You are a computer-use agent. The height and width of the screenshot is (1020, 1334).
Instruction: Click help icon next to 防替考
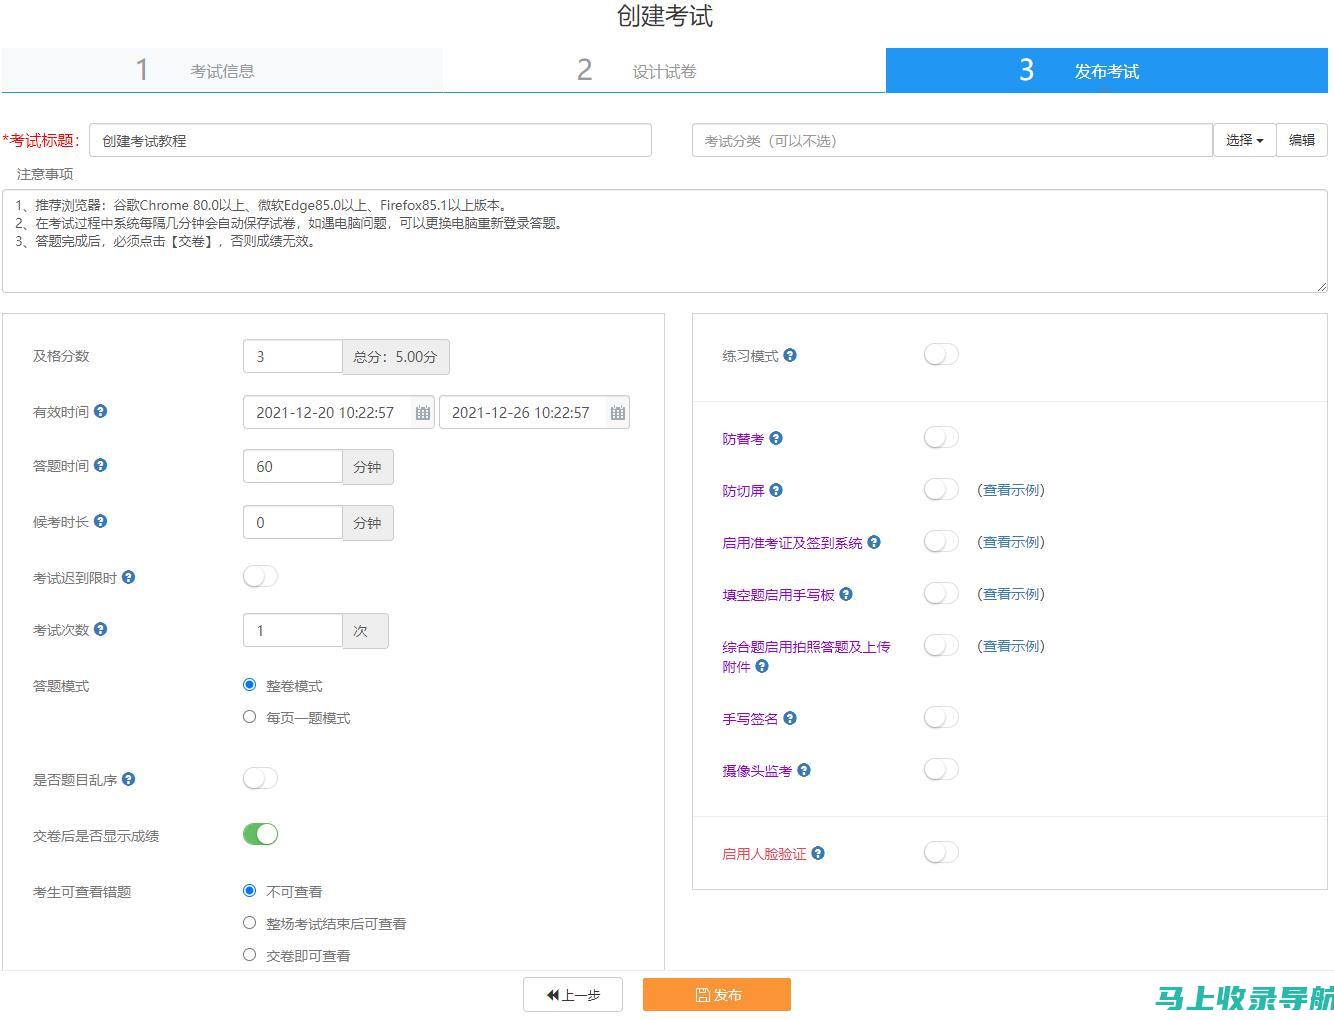coord(776,438)
